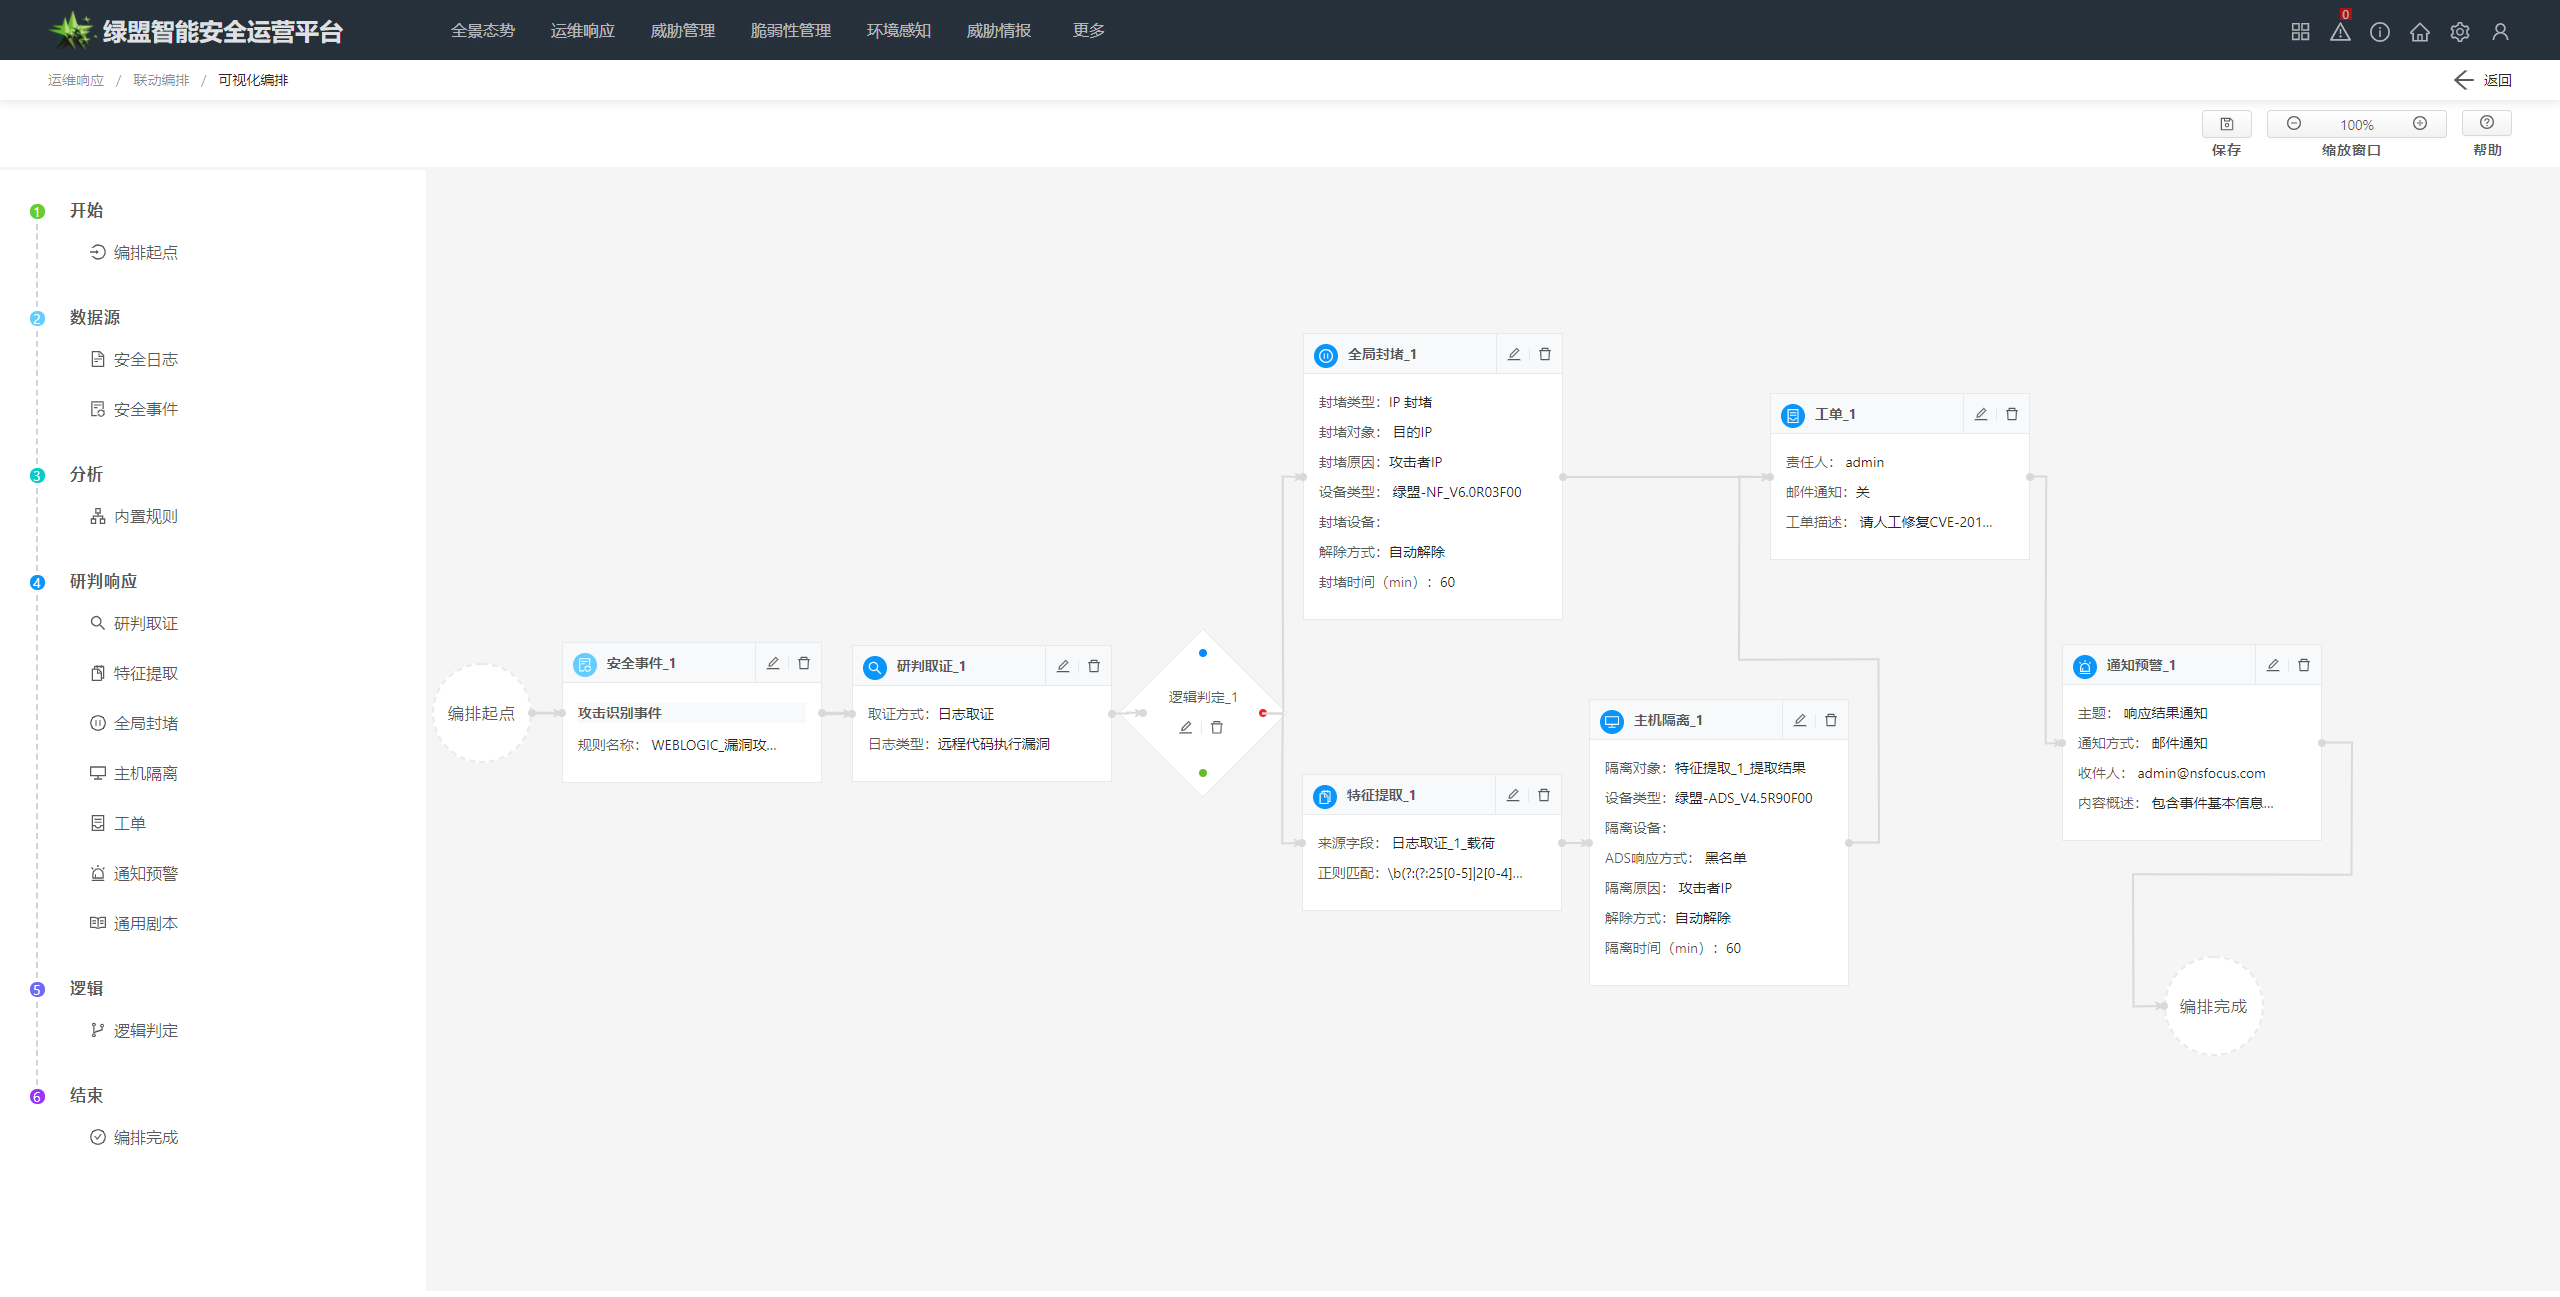Select 逻辑判定 in the sidebar

point(145,1031)
